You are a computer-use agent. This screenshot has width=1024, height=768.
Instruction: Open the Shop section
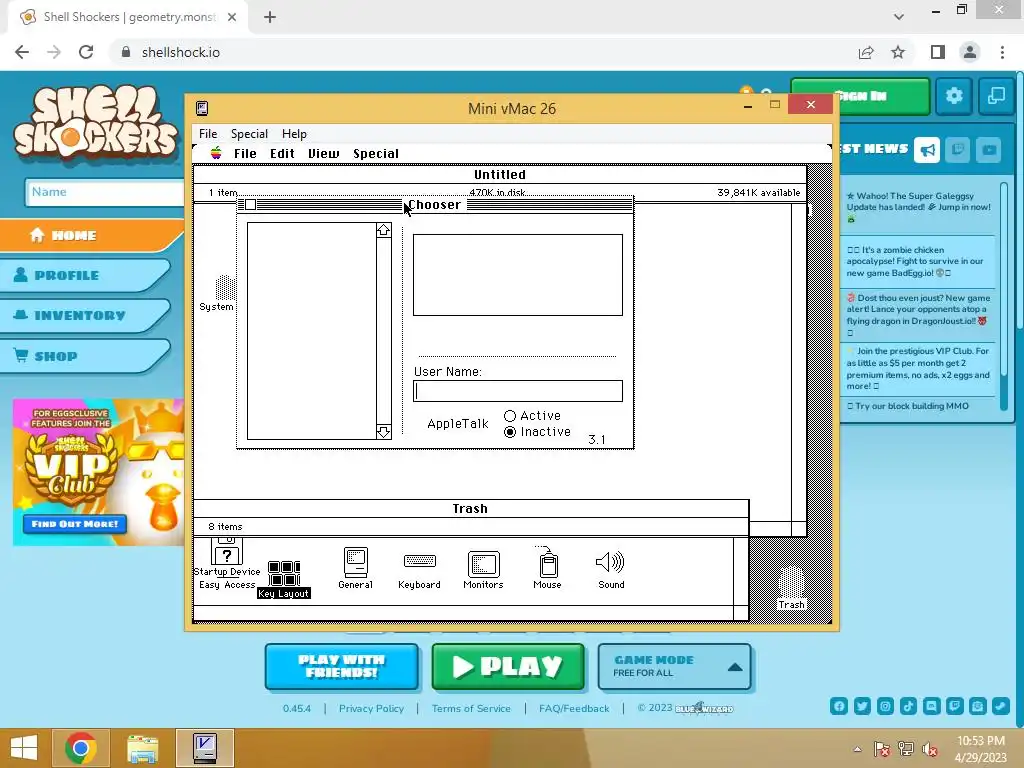click(x=85, y=356)
